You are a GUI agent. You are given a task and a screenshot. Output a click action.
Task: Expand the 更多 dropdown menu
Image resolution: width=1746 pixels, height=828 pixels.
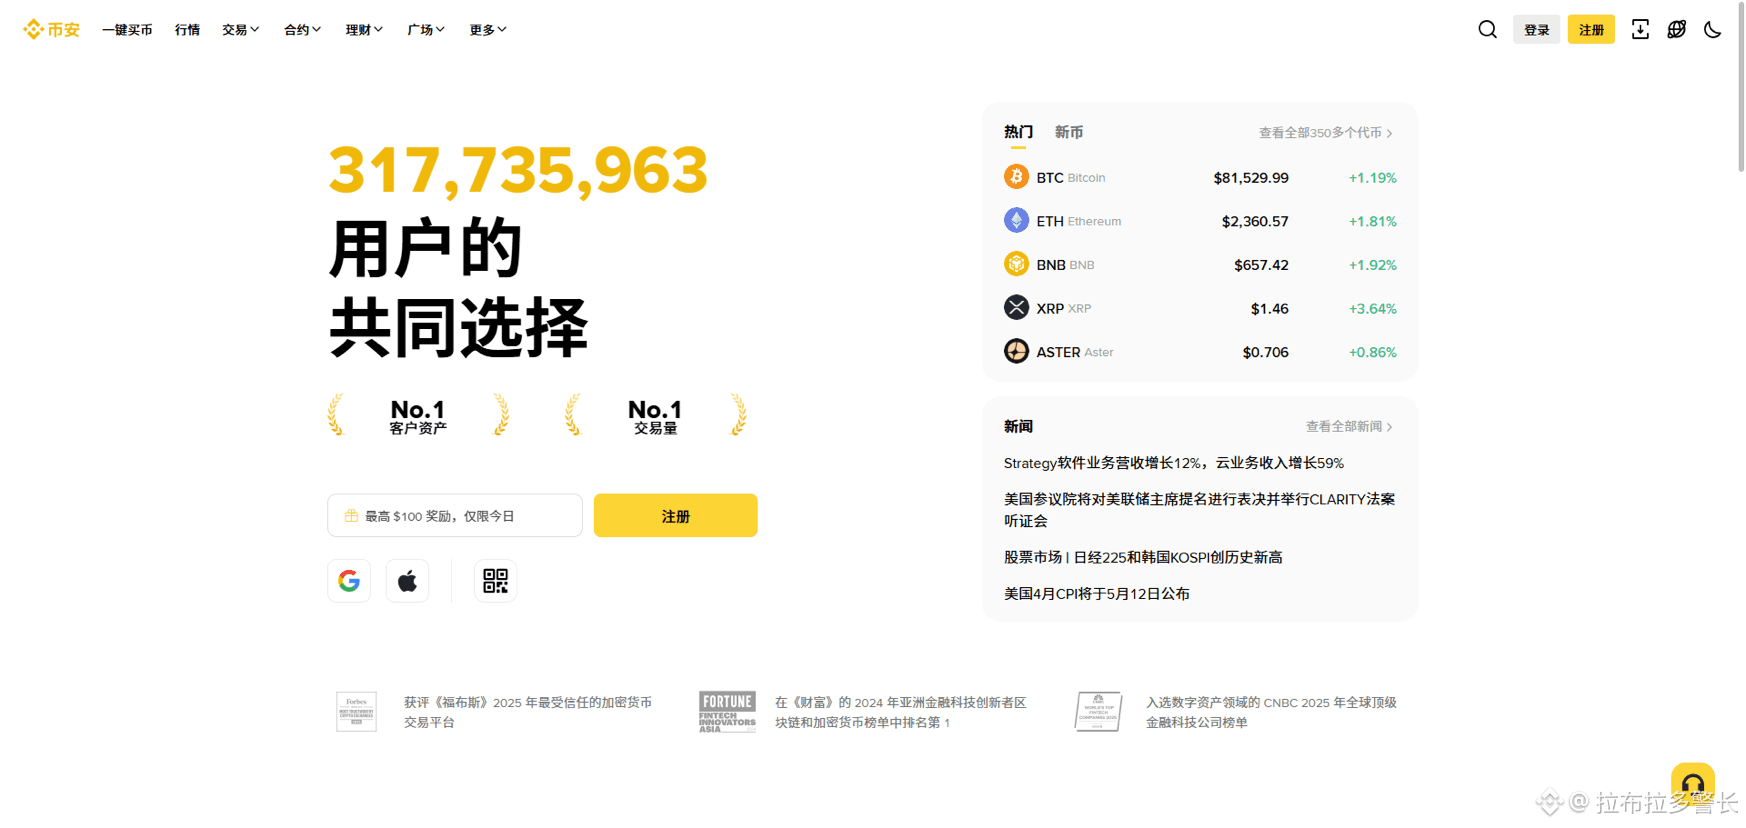489,30
